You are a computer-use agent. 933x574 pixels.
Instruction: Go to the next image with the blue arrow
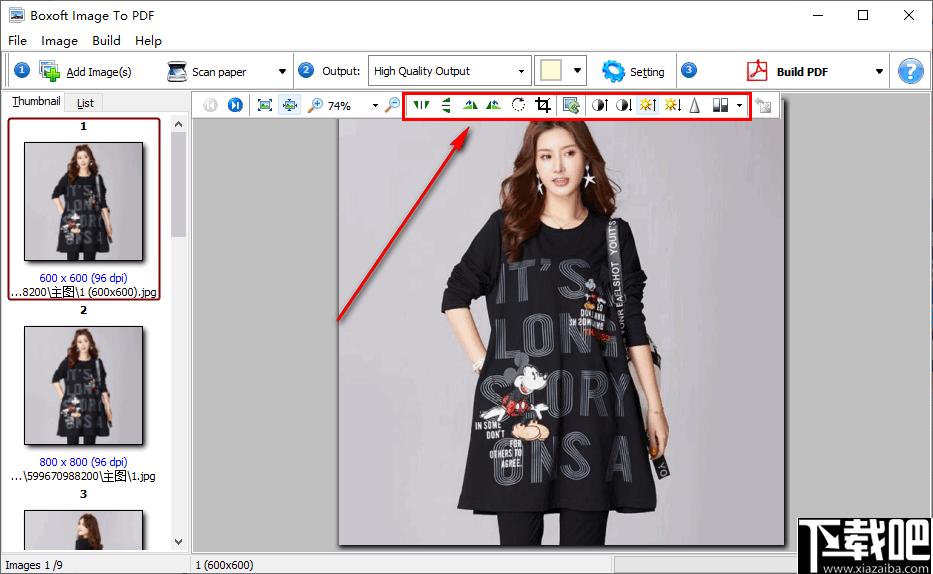(235, 105)
